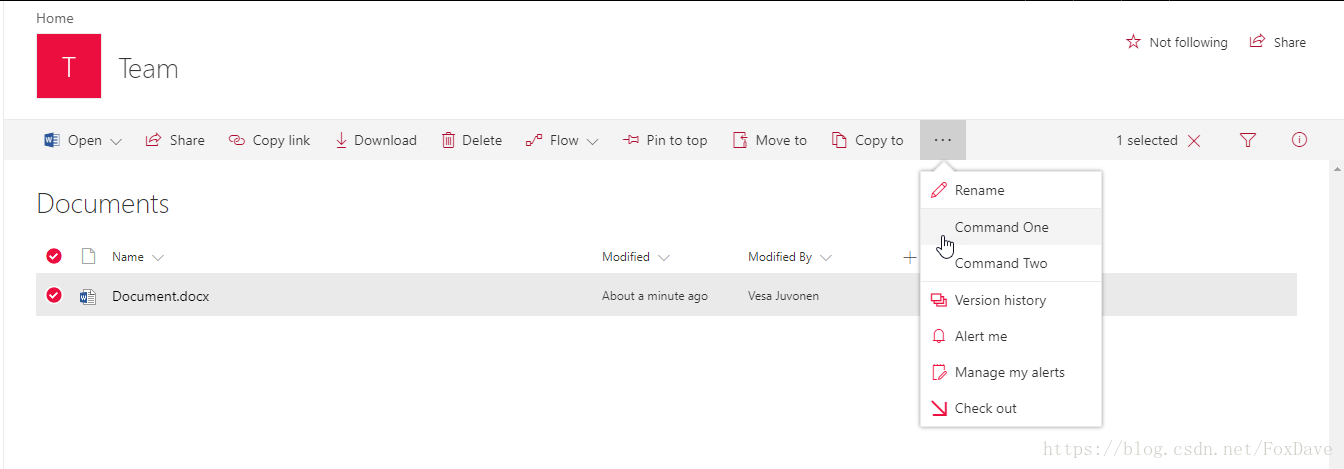Click the About a minute ago cell
The height and width of the screenshot is (469, 1344).
tap(655, 296)
